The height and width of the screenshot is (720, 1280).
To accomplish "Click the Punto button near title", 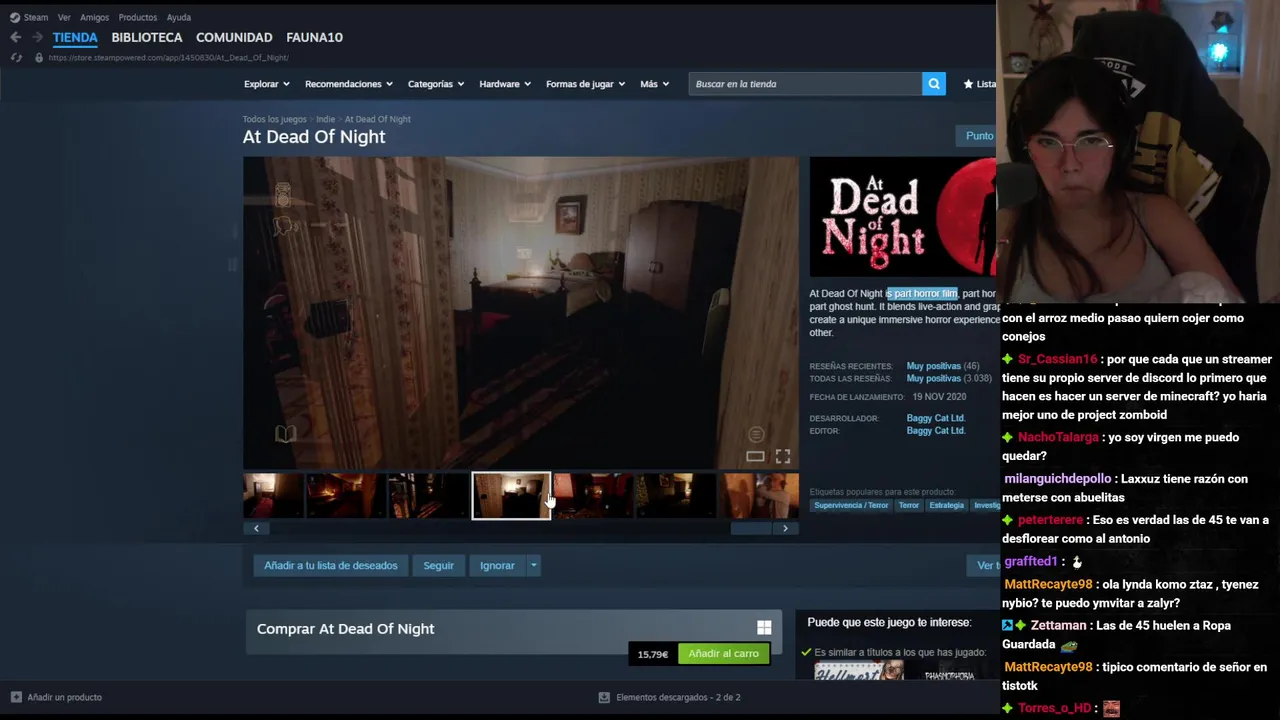I will pos(976,136).
